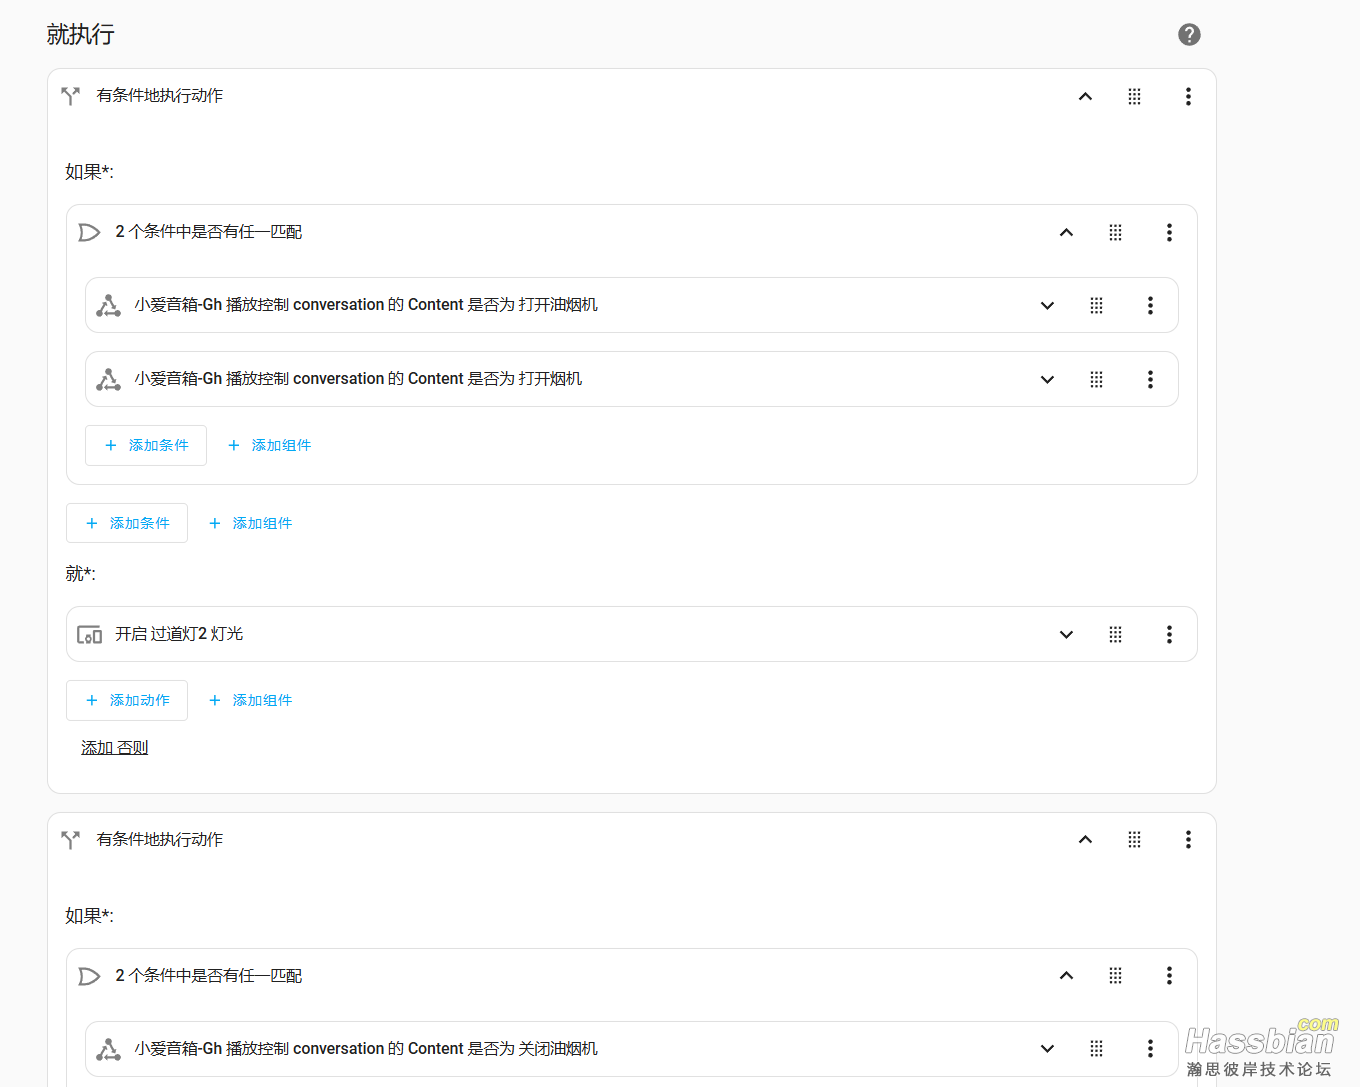
Task: Click the 添加动作 button
Action: 127,700
